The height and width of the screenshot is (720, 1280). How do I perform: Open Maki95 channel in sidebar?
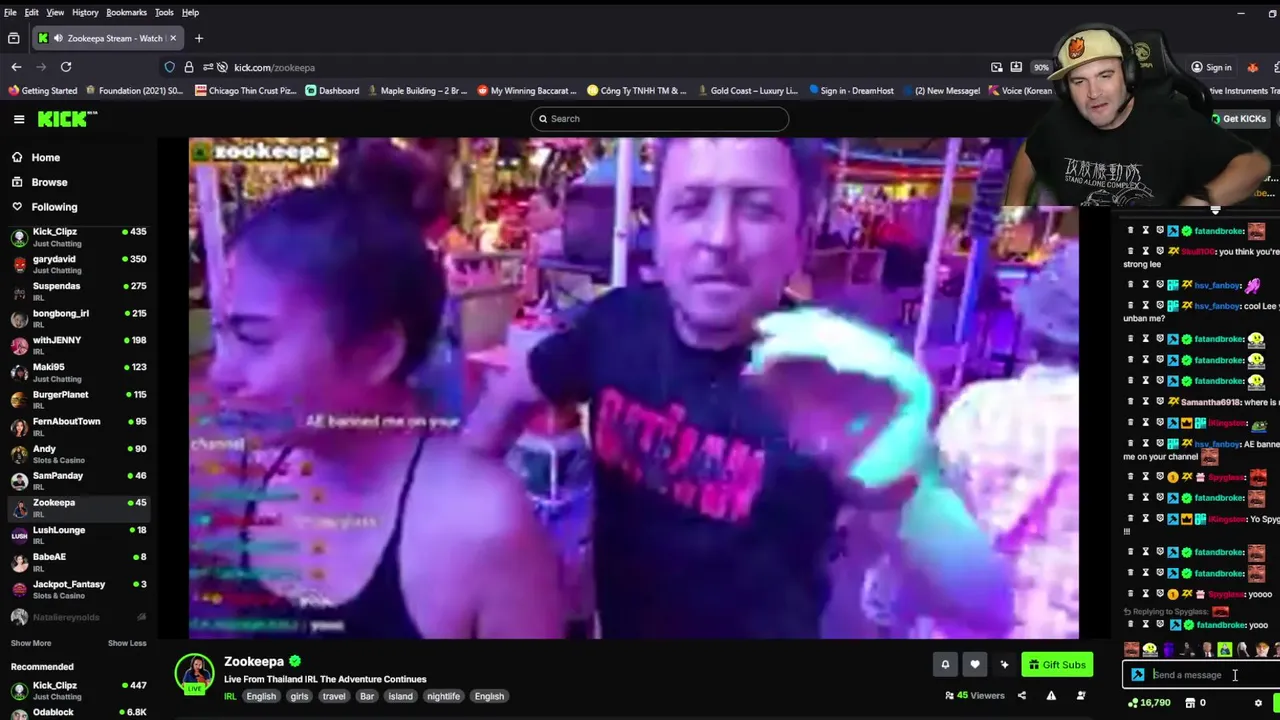(x=78, y=372)
